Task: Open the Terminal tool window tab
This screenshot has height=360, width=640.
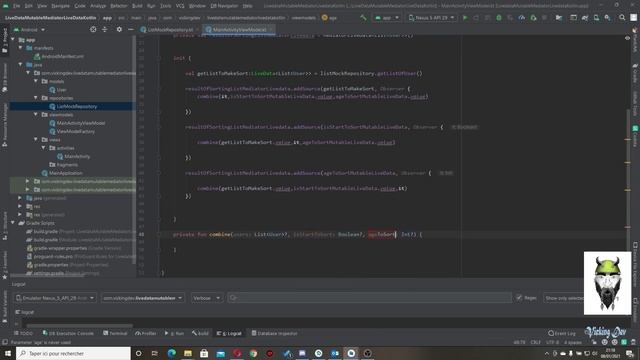Action: (115, 333)
